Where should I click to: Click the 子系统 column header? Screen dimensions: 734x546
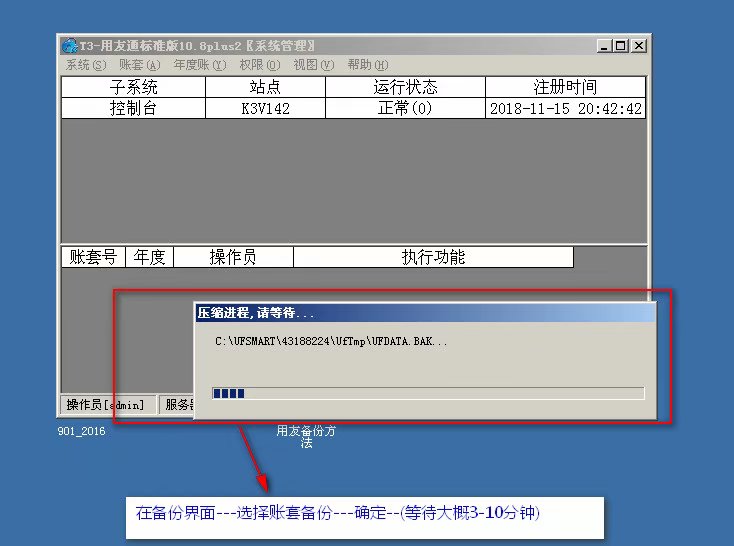coord(133,87)
